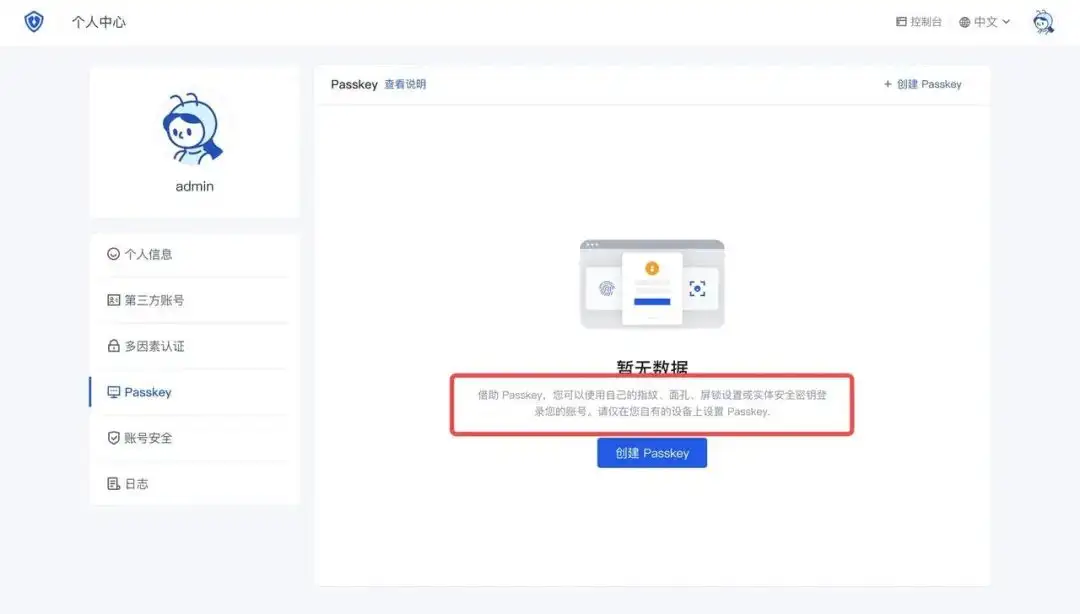Click the Passkey empty-state illustration

pos(652,284)
